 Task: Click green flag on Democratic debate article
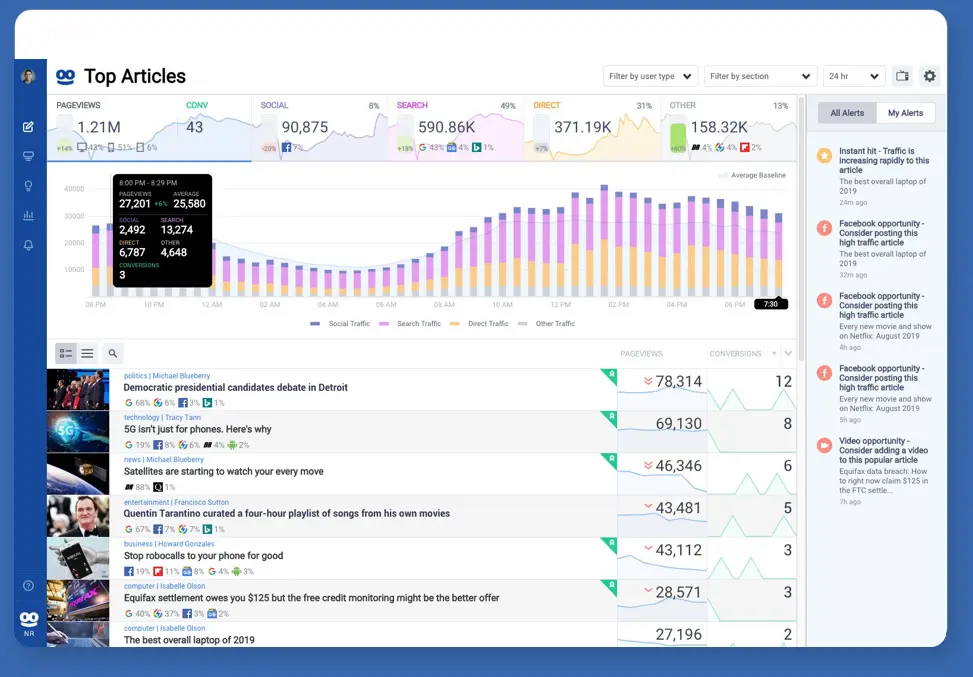tap(609, 376)
